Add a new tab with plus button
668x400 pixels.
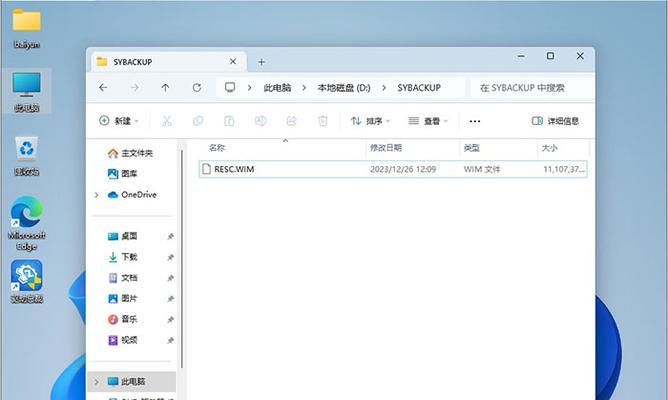point(262,61)
